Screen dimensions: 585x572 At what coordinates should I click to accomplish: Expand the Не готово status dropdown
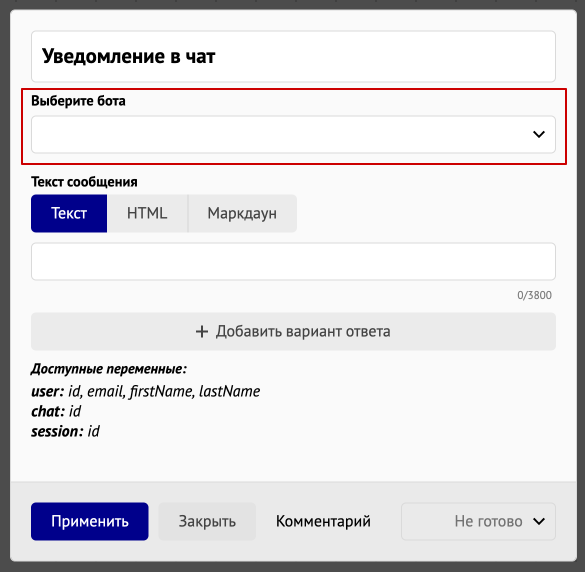point(478,521)
